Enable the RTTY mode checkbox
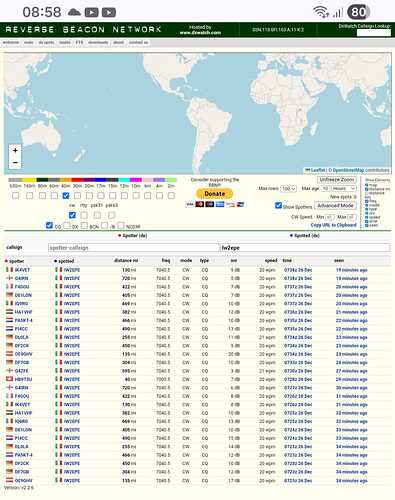 click(x=84, y=215)
